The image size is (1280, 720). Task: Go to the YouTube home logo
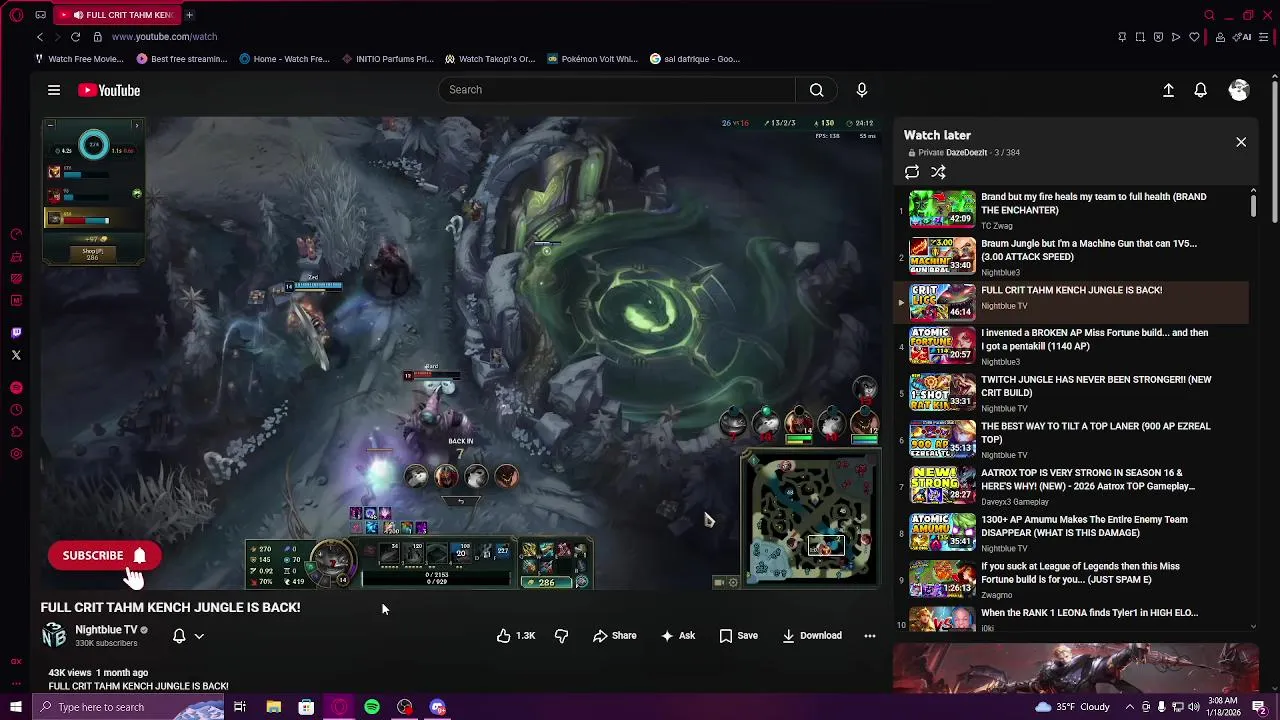(x=109, y=90)
